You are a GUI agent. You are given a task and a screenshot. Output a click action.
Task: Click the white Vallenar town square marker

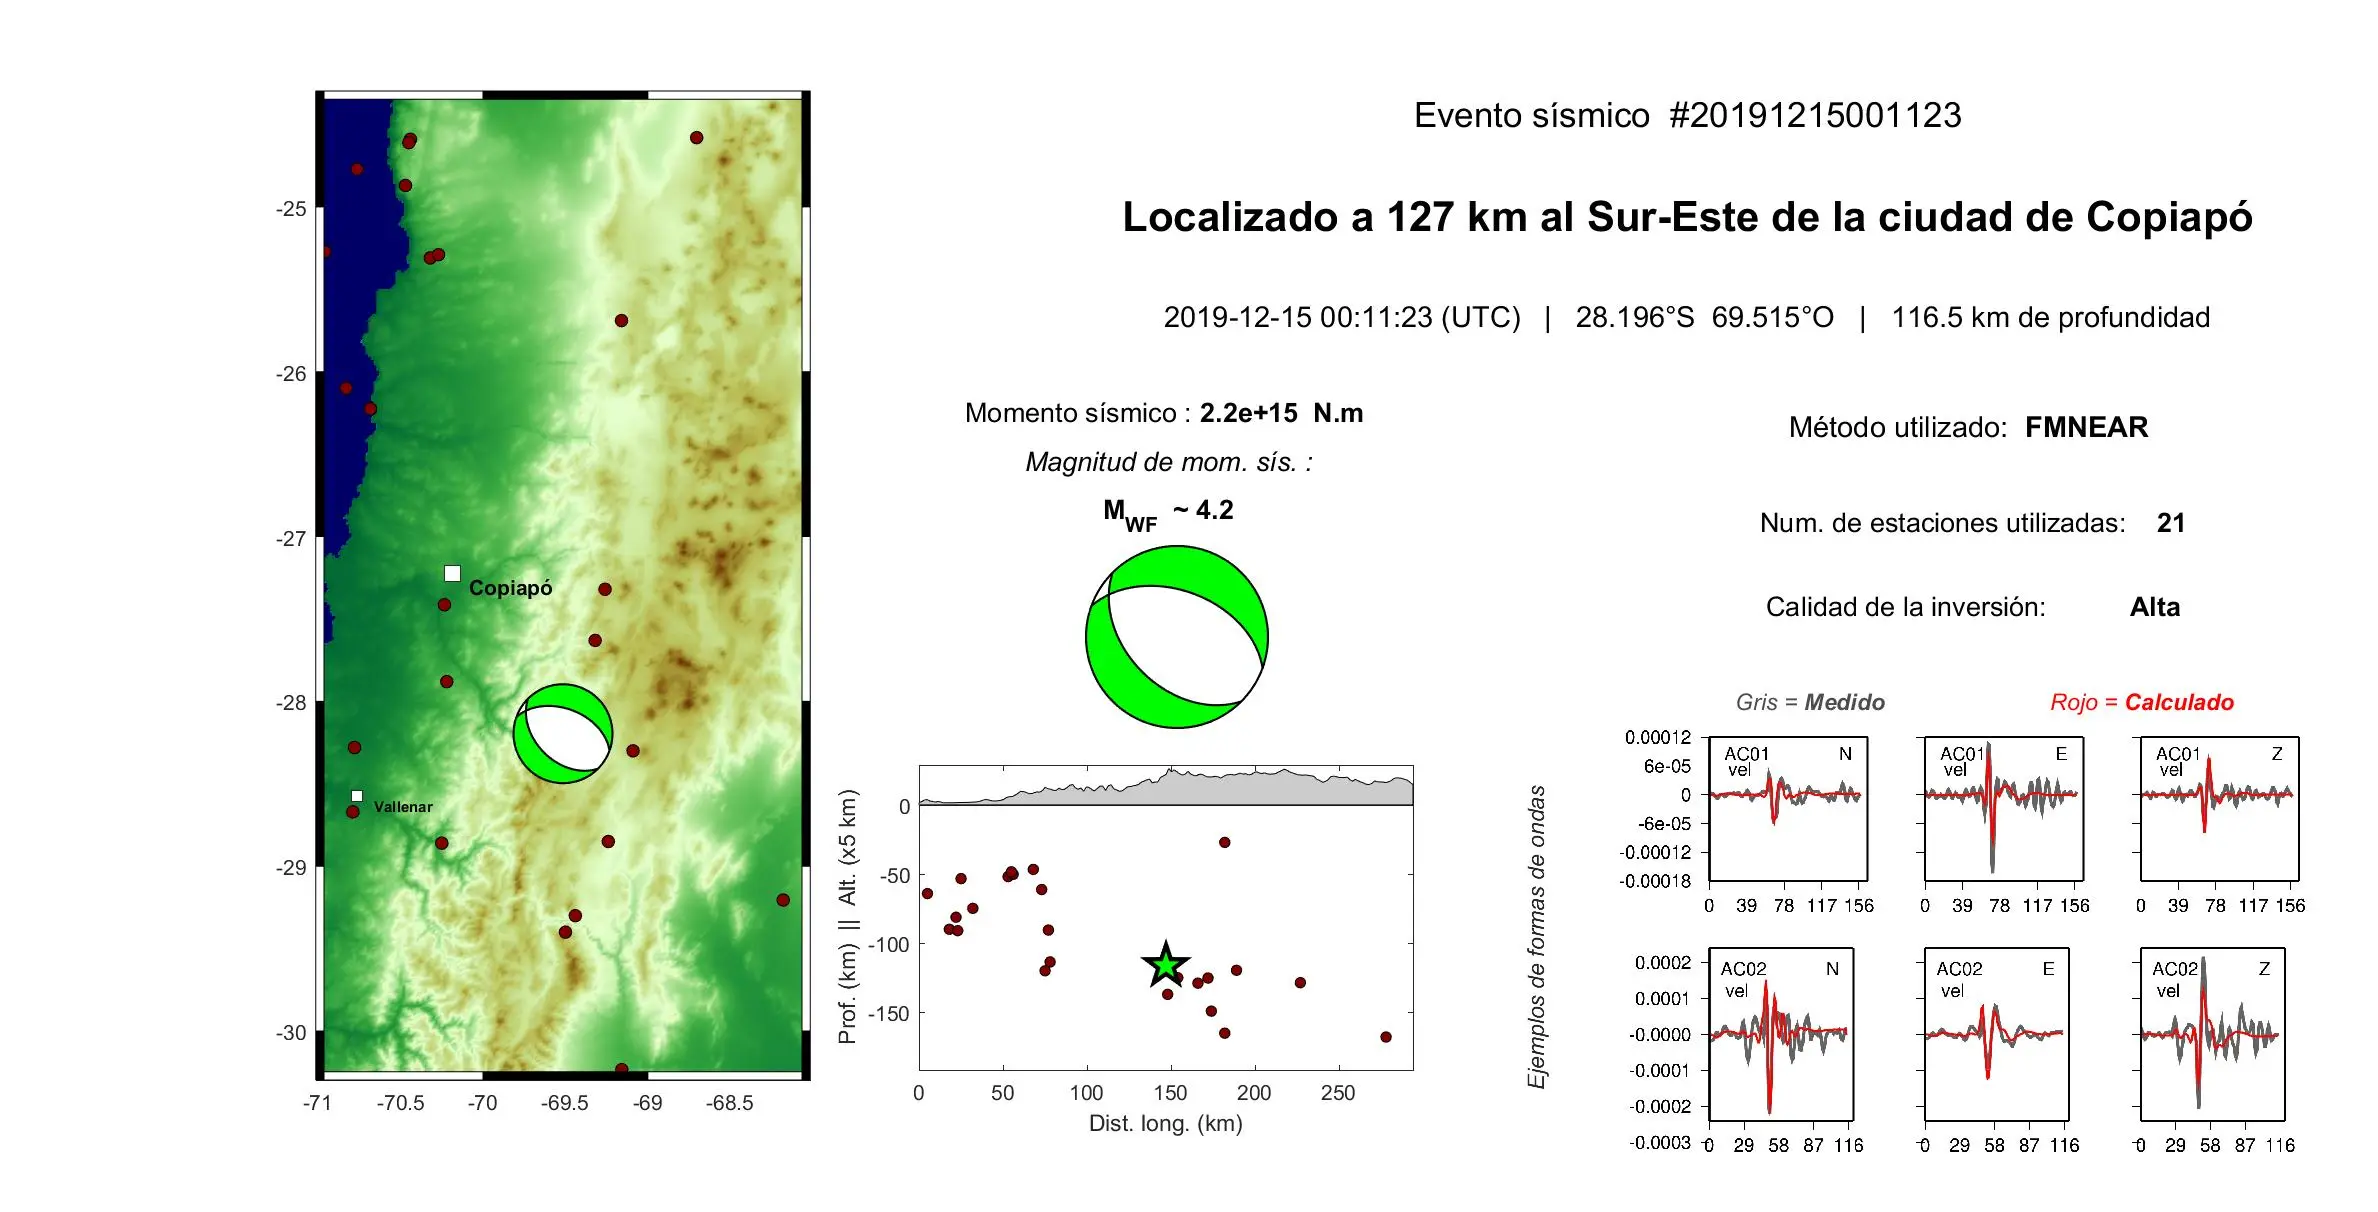coord(356,796)
